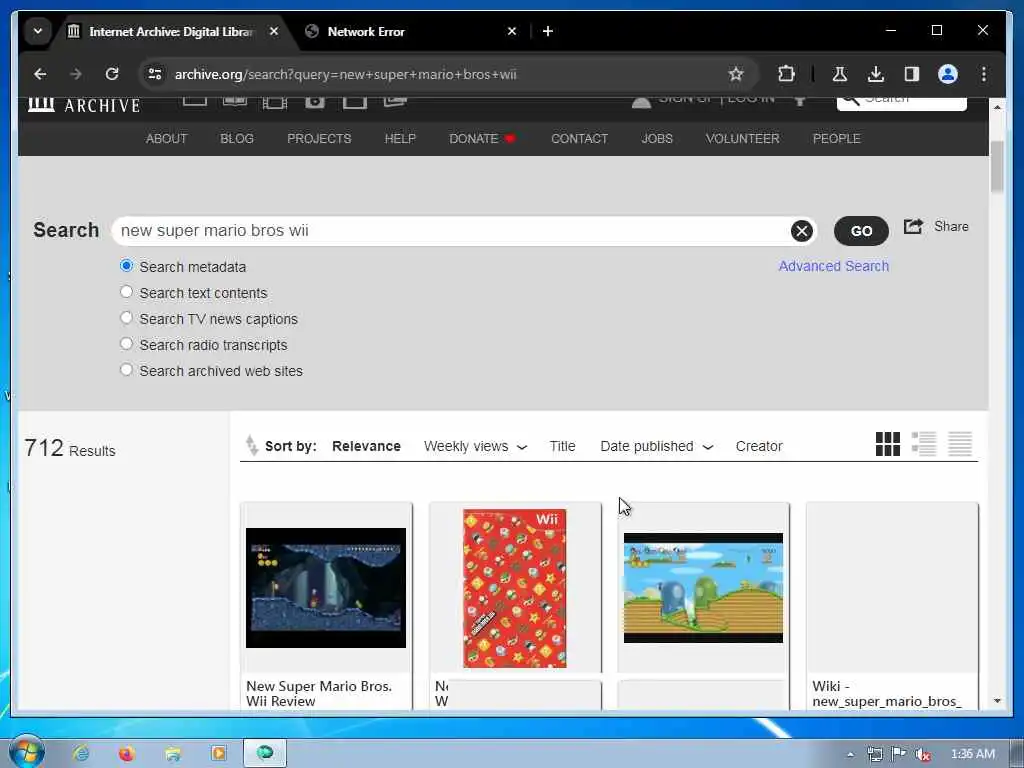1024x768 pixels.
Task: Show hidden system tray icons arrow
Action: [850, 754]
